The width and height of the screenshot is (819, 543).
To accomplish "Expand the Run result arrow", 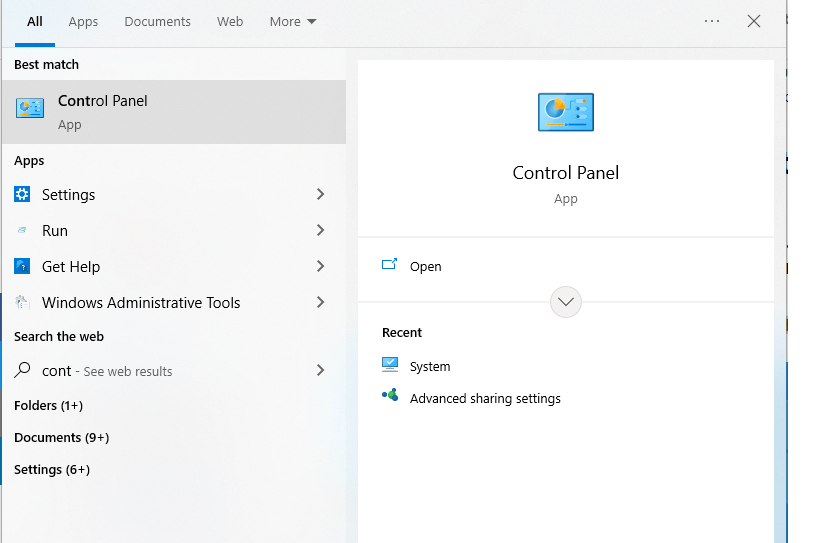I will pos(321,230).
